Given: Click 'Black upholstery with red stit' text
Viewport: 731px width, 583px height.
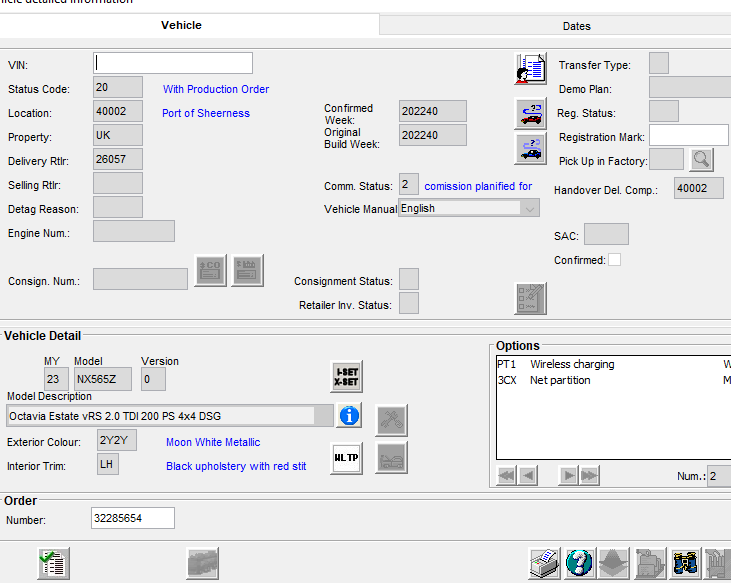Looking at the screenshot, I should 236,466.
